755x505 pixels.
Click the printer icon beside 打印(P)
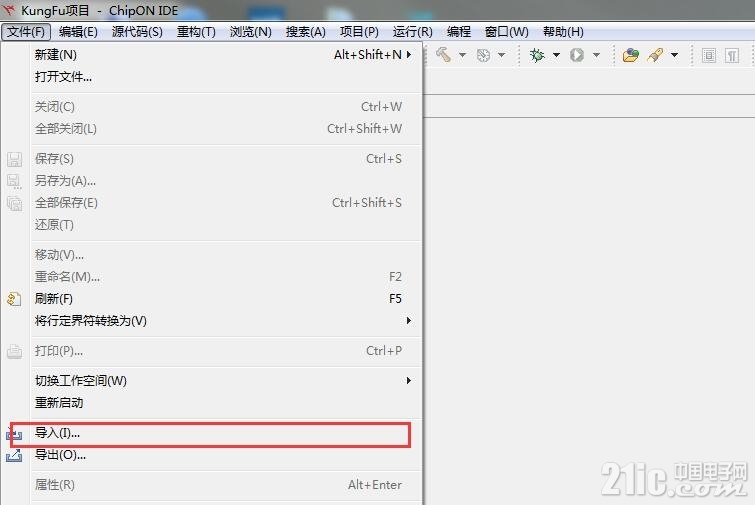(x=14, y=351)
